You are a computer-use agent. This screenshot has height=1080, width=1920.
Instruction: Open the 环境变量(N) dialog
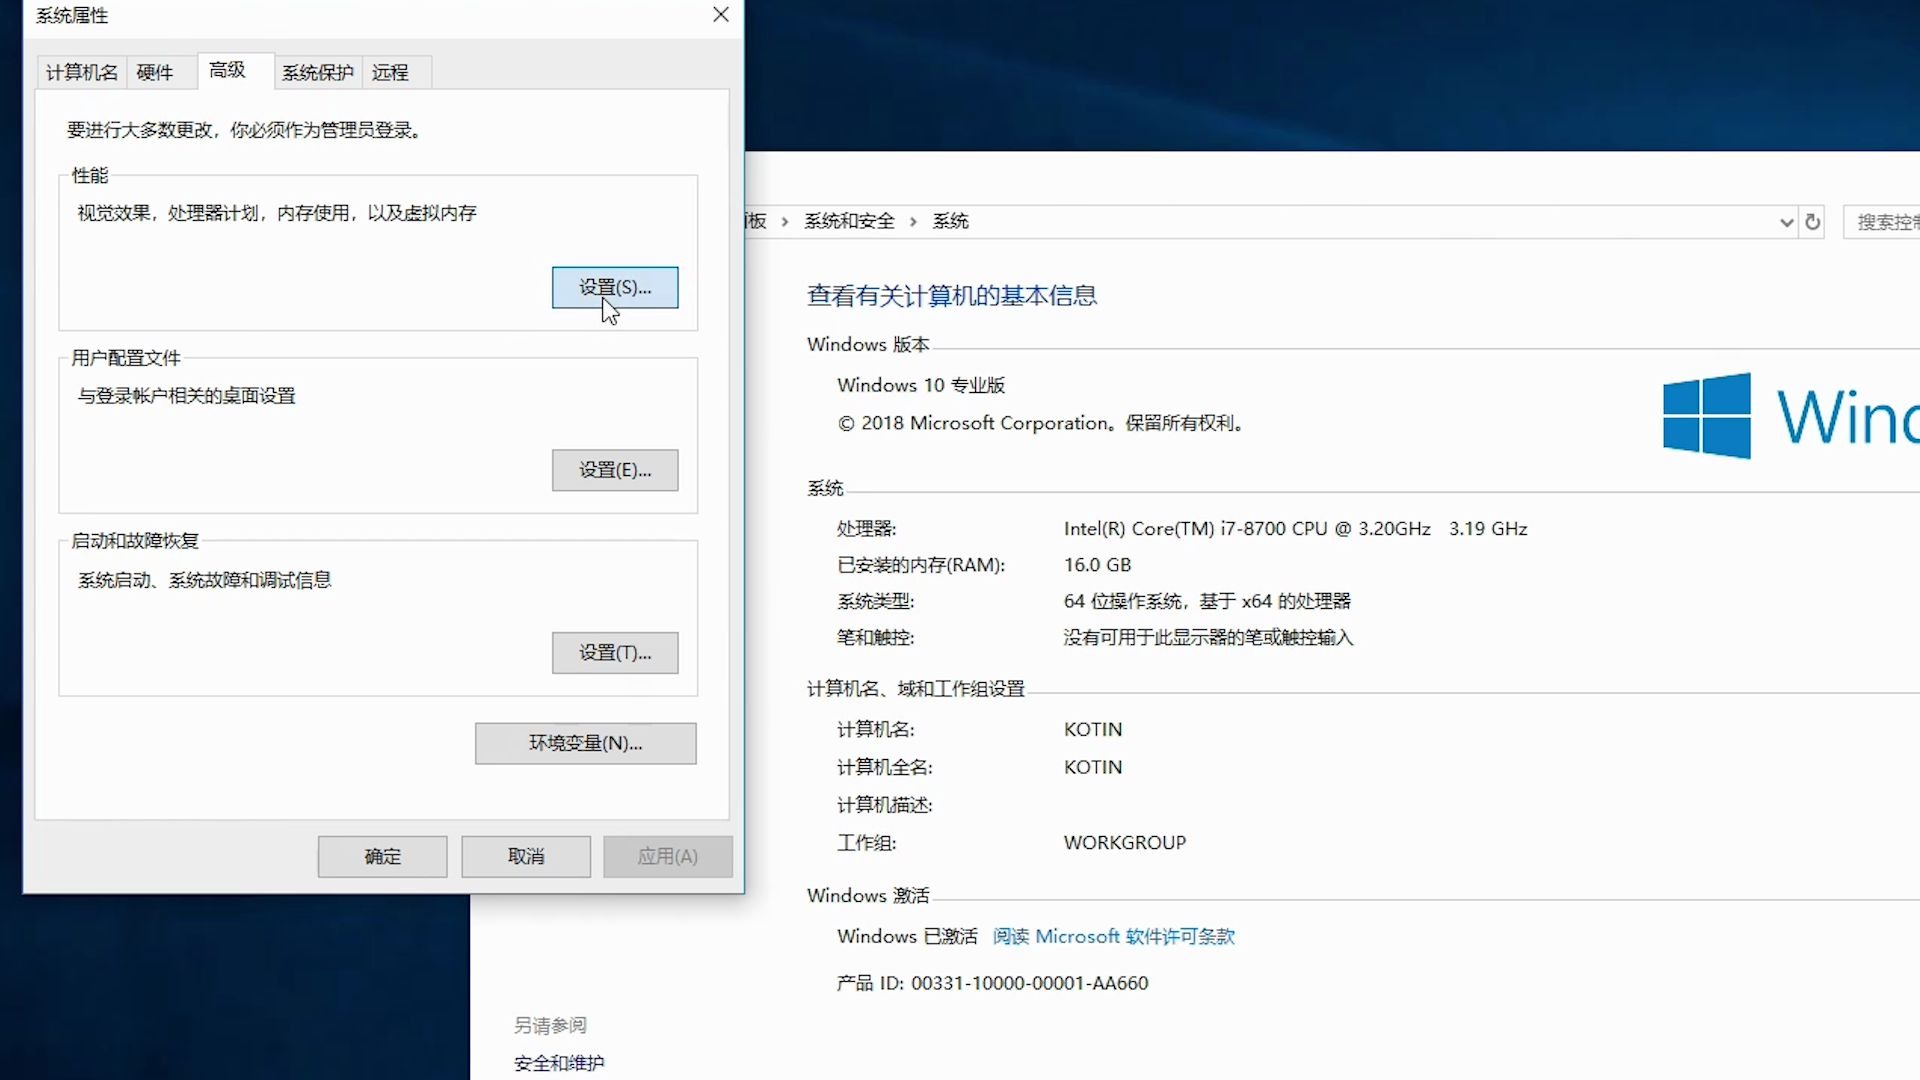click(585, 743)
